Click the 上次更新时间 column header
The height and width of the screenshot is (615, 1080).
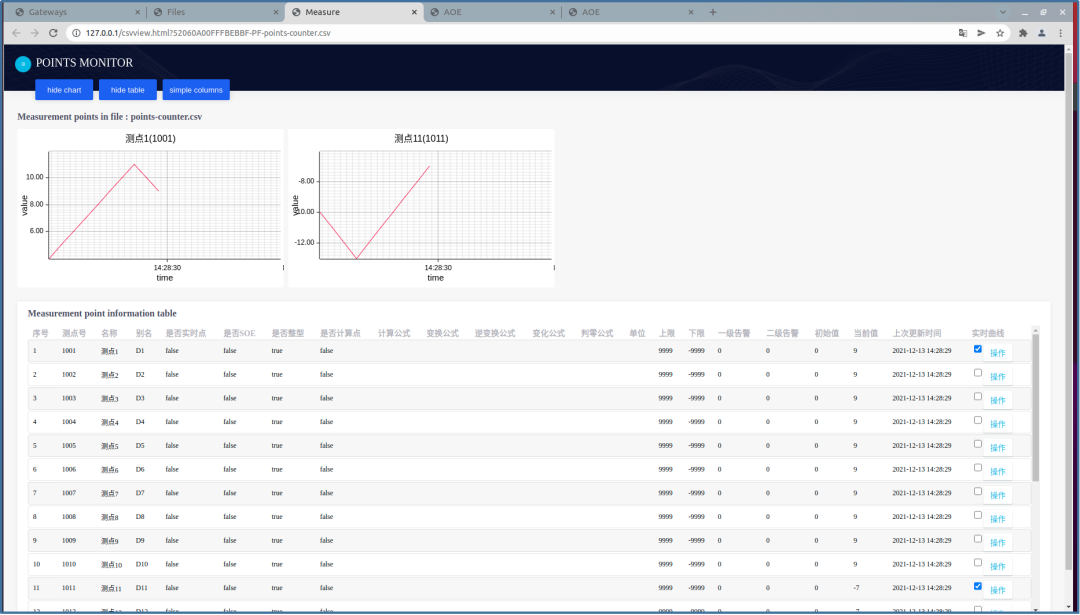click(x=916, y=333)
